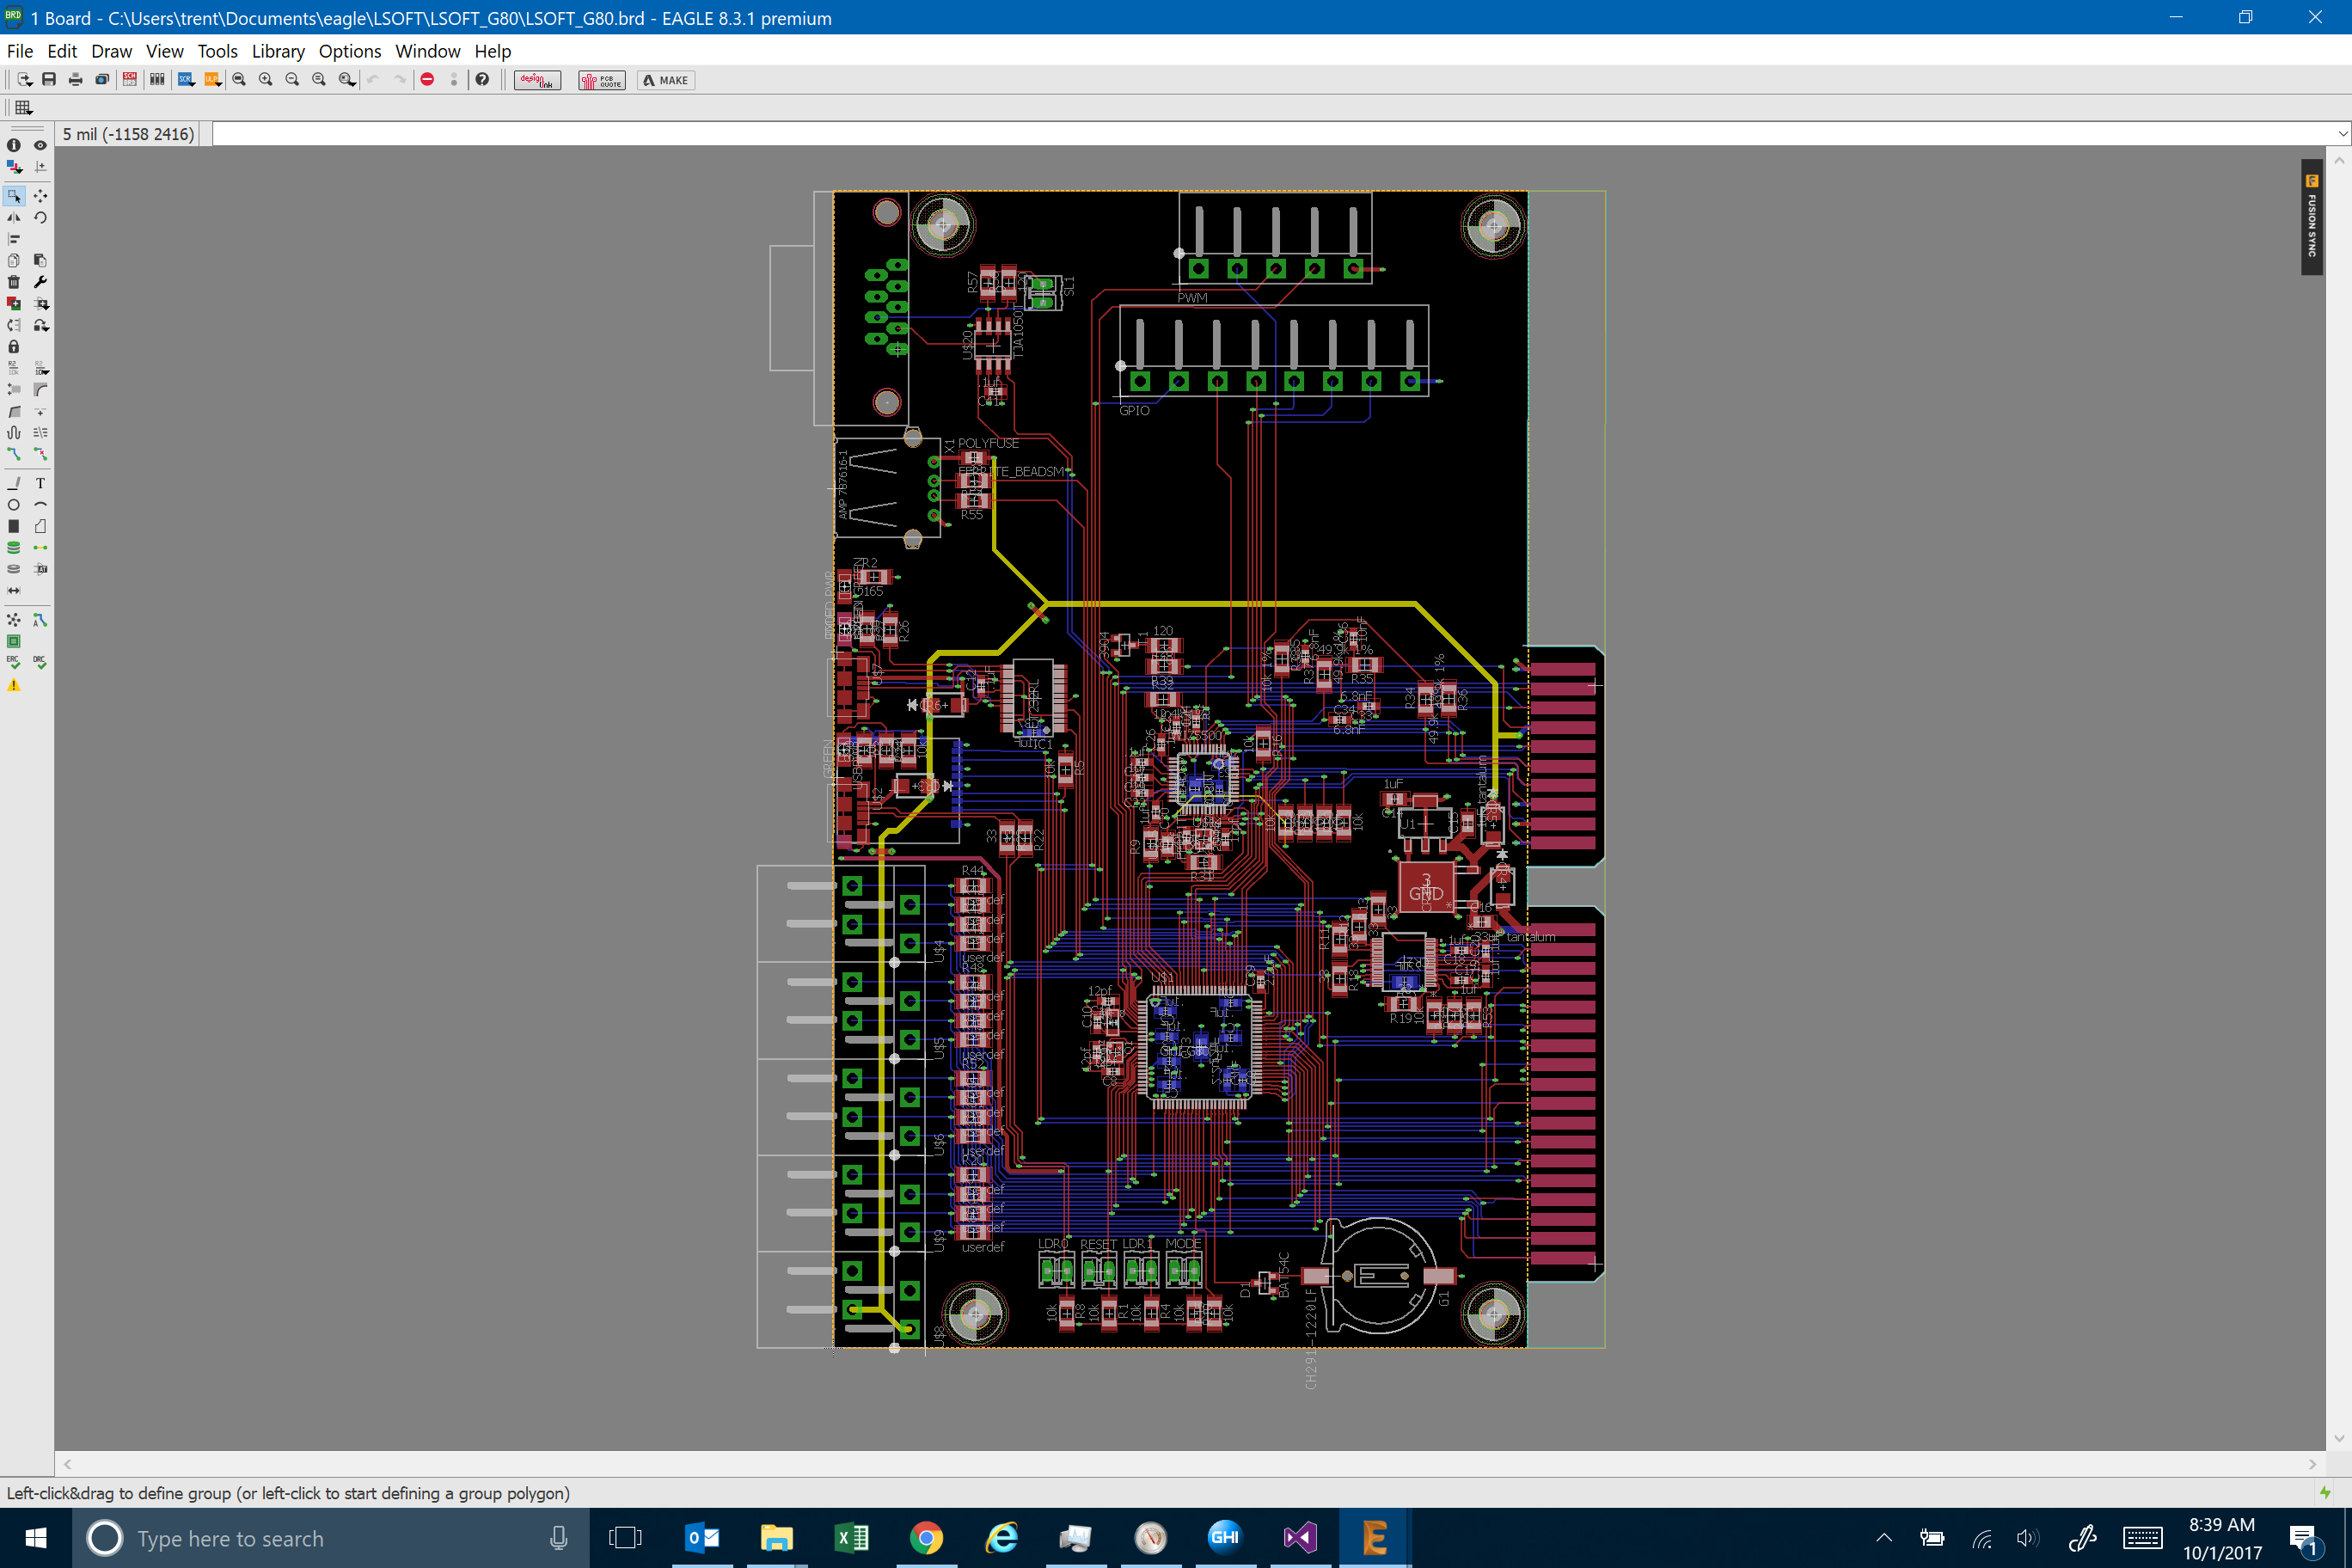Select the Lock tool

[14, 347]
